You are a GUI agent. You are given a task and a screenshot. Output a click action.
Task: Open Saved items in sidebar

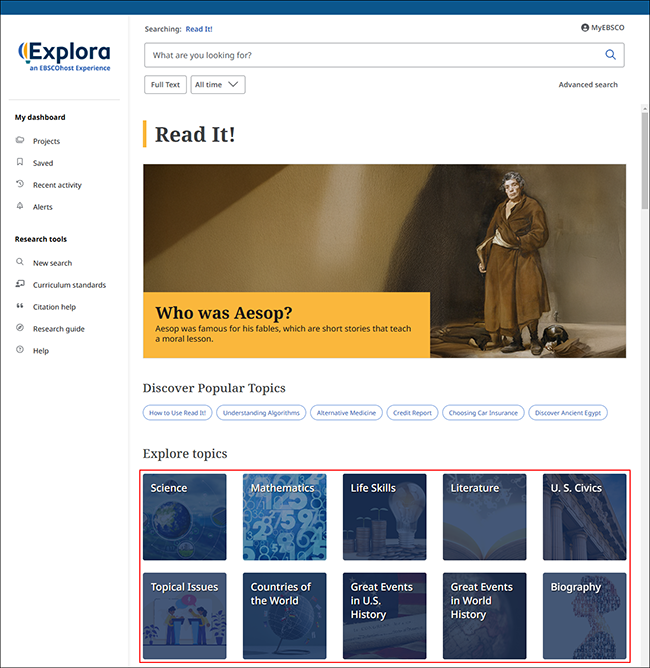pyautogui.click(x=43, y=163)
